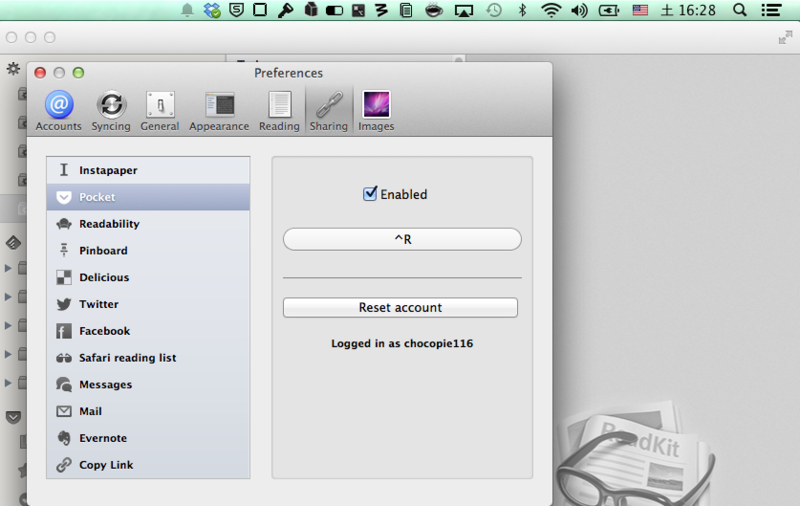This screenshot has height=506, width=800.
Task: Open the Dropbox menu bar icon
Action: (x=212, y=10)
